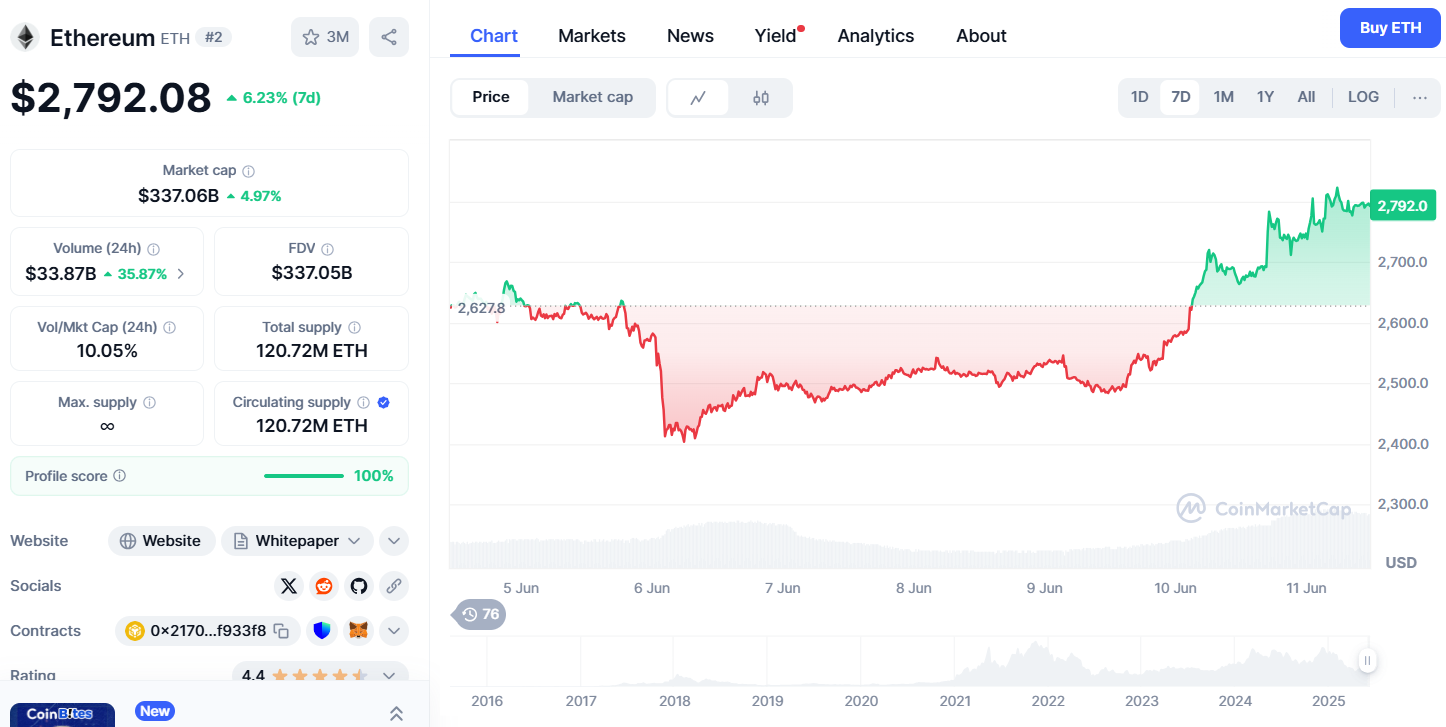Click the timeline range slider handle
Screen dimensions: 1446x727
(x=1367, y=660)
